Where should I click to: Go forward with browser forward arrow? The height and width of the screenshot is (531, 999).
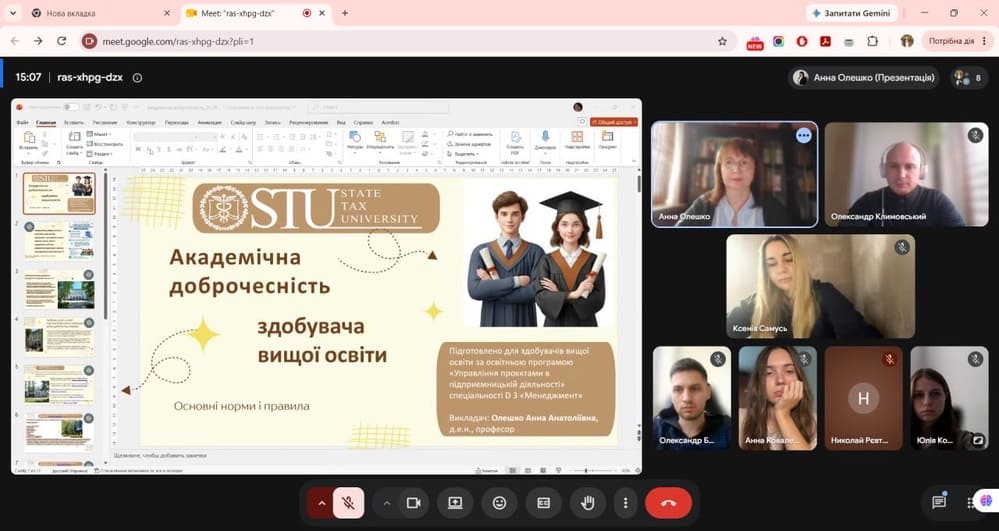(x=38, y=41)
